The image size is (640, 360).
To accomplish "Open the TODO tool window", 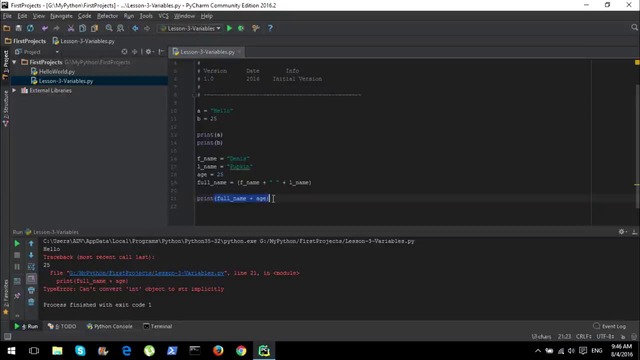I will pos(62,326).
